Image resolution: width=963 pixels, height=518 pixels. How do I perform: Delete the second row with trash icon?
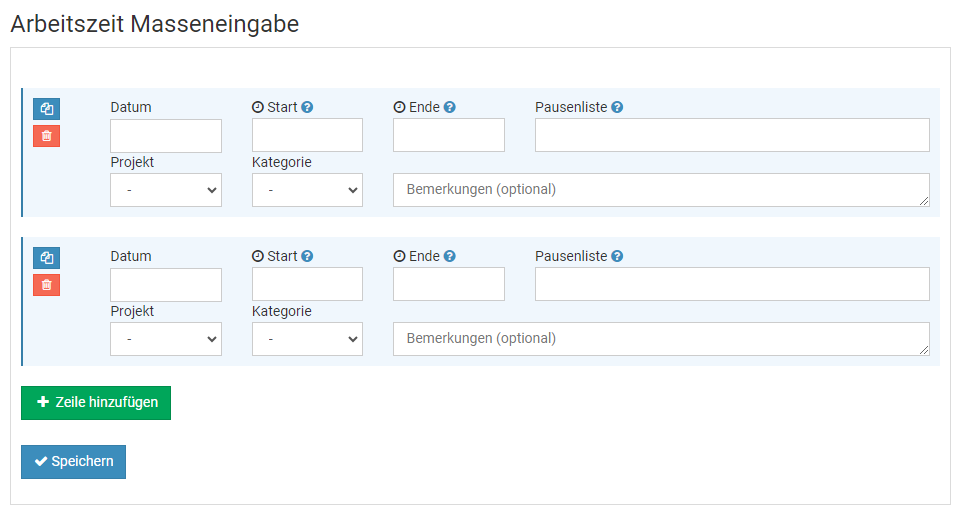[46, 285]
